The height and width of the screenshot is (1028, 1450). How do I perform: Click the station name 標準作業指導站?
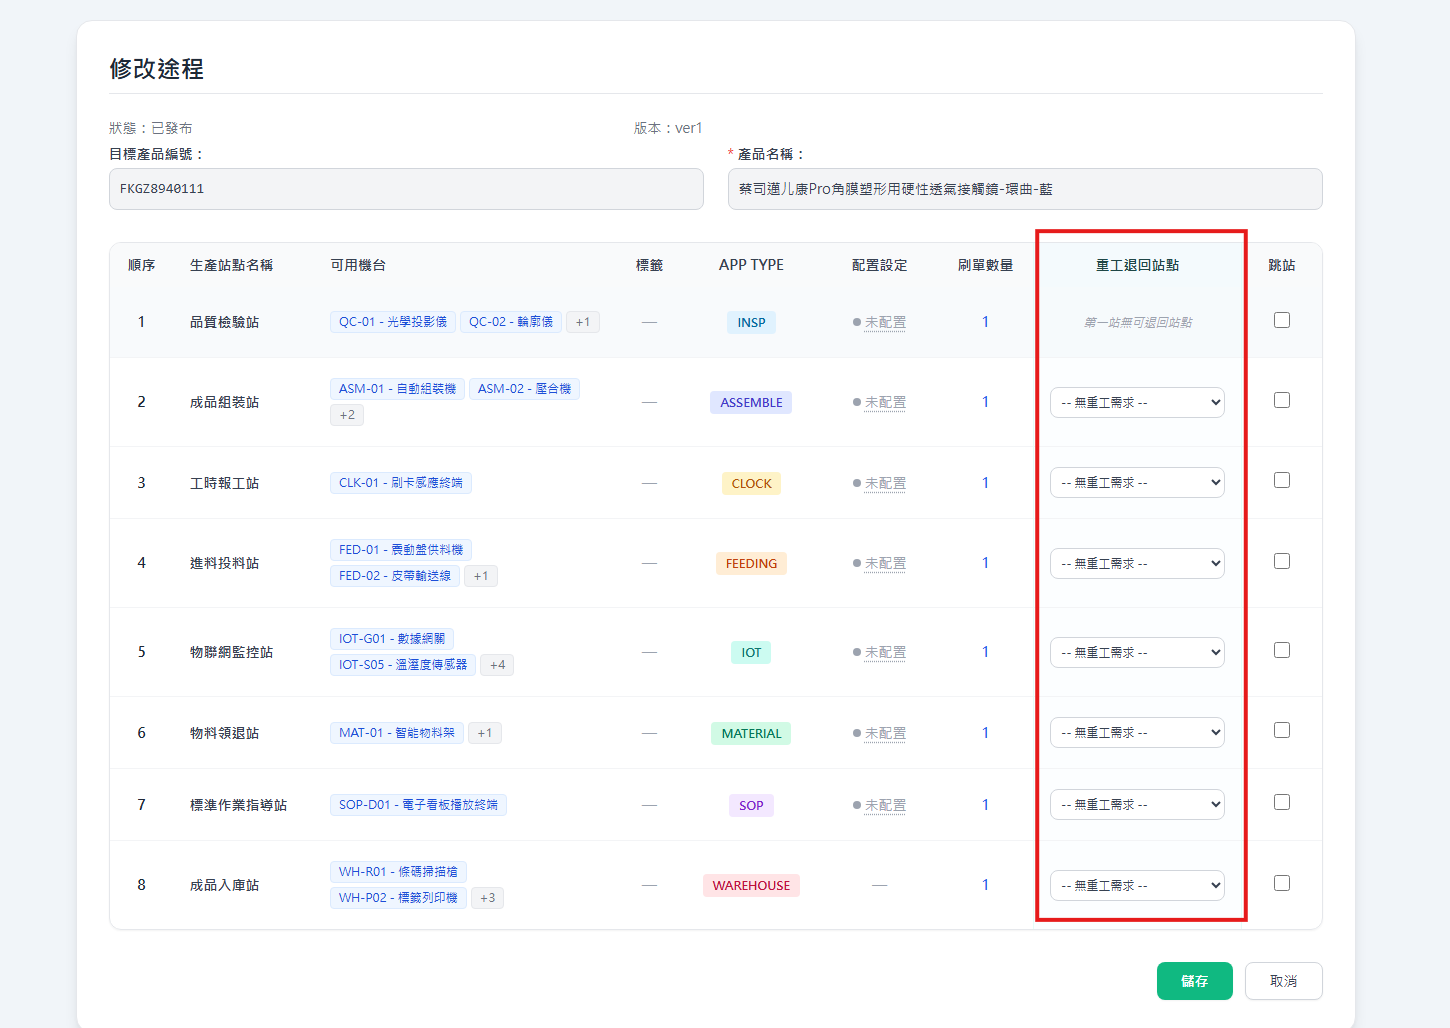pyautogui.click(x=239, y=805)
